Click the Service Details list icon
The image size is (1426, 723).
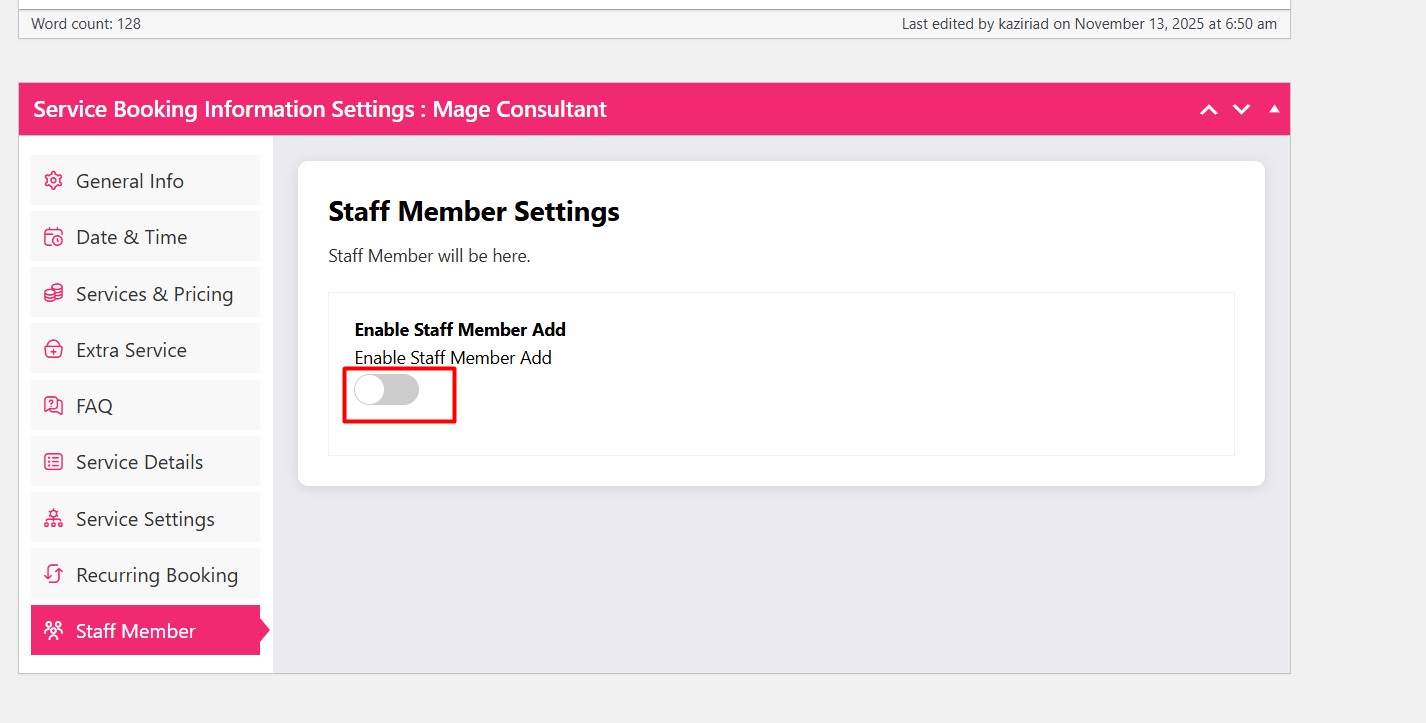(53, 462)
